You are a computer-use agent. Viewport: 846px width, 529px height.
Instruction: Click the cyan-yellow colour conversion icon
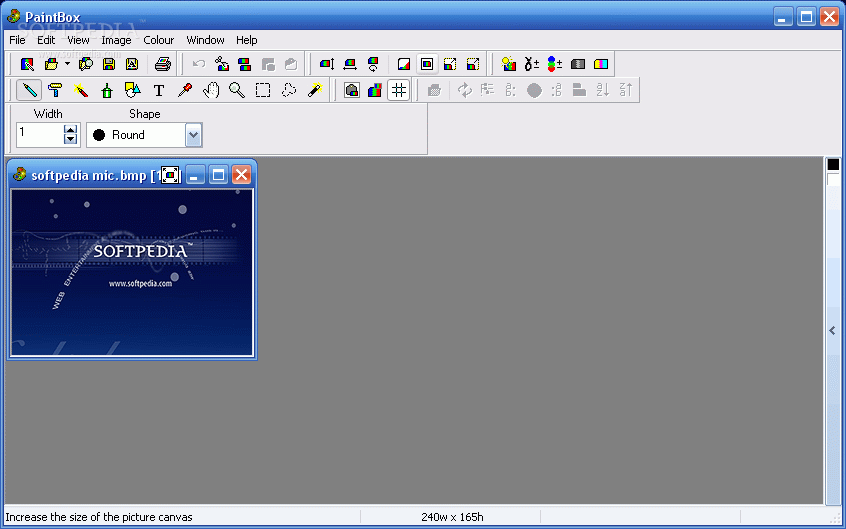[601, 64]
